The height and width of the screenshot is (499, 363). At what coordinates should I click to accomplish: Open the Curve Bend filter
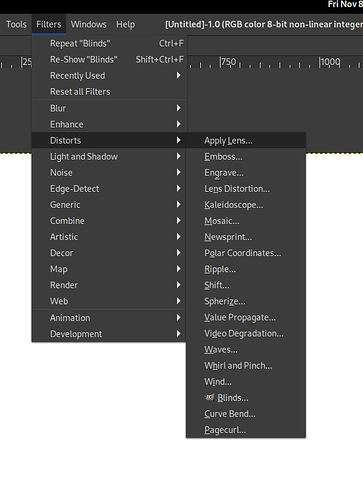click(x=246, y=414)
